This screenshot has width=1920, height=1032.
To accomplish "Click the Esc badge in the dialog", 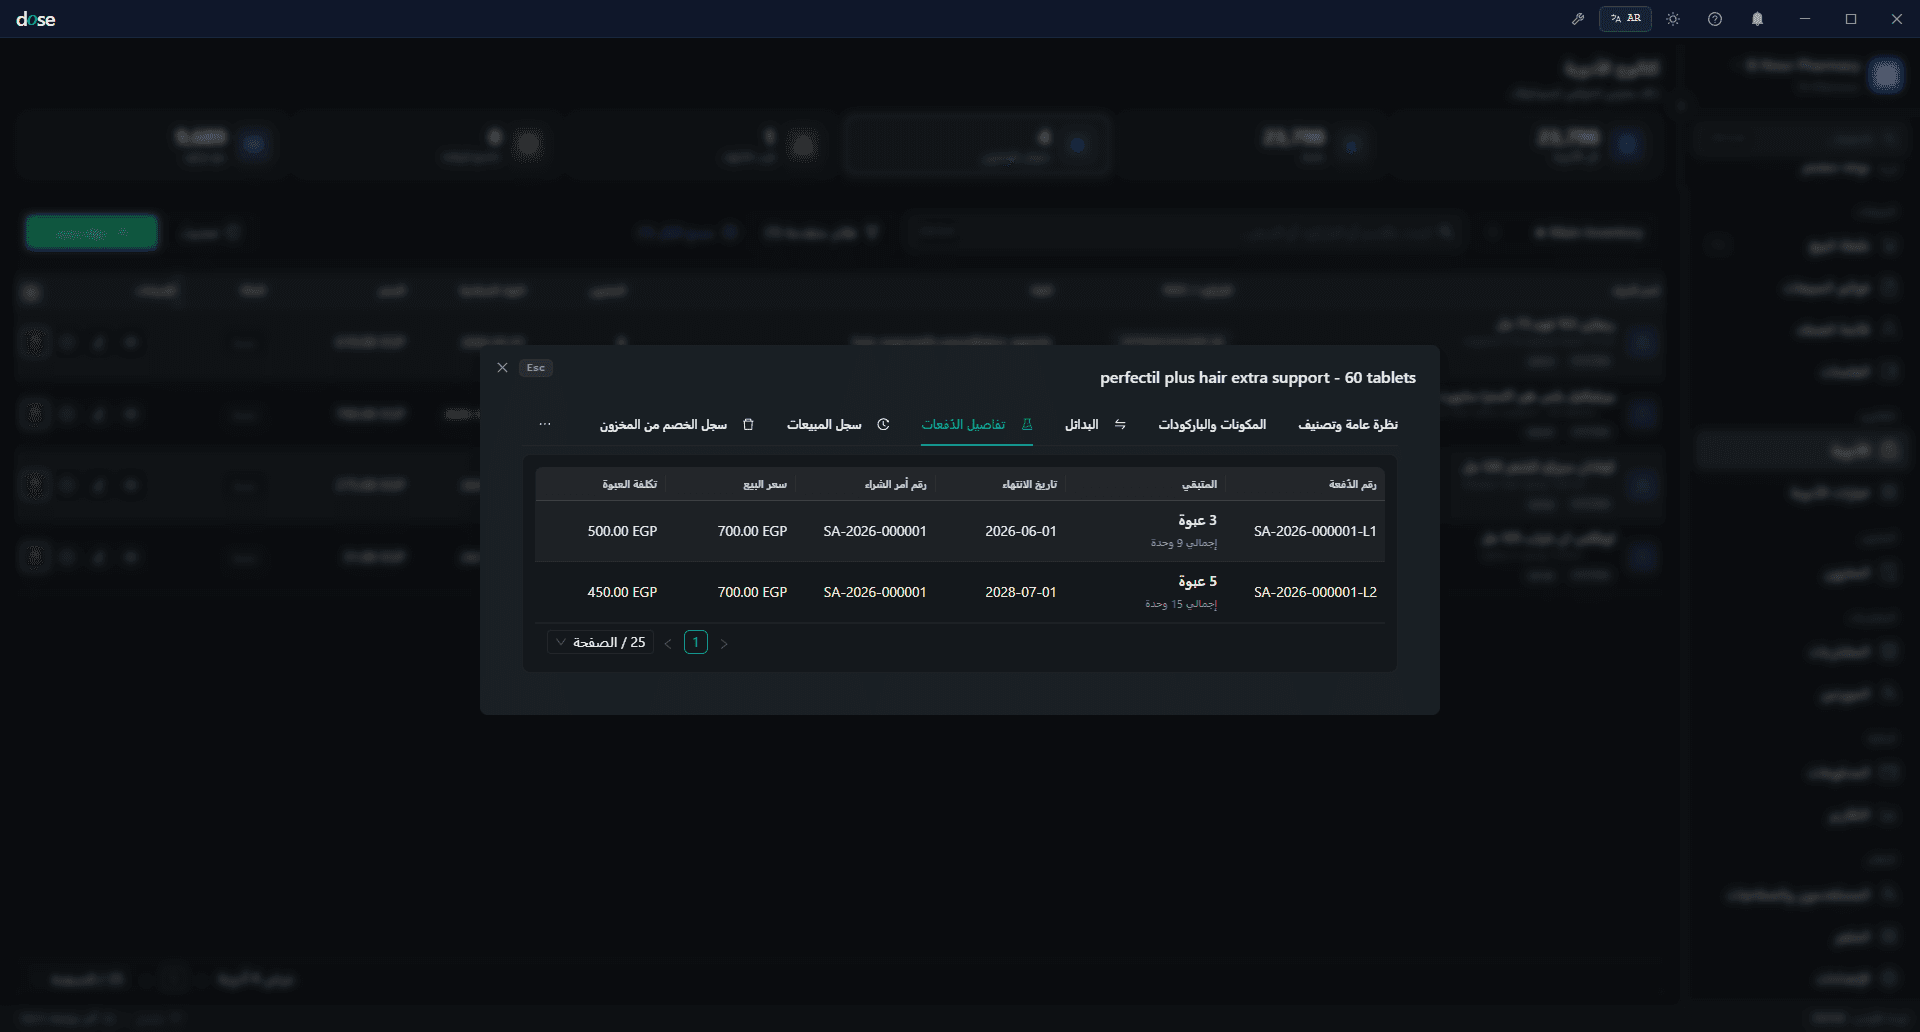I will (x=536, y=368).
